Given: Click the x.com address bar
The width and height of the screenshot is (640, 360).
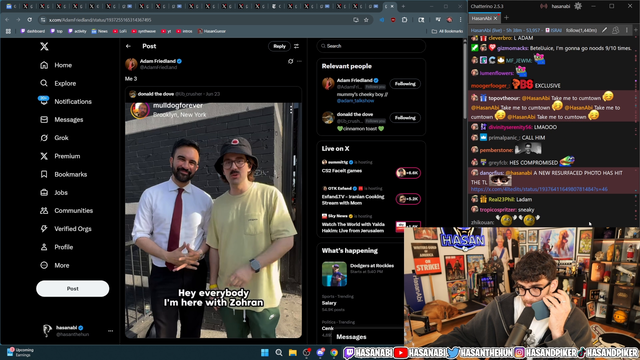Looking at the screenshot, I should coord(196,20).
